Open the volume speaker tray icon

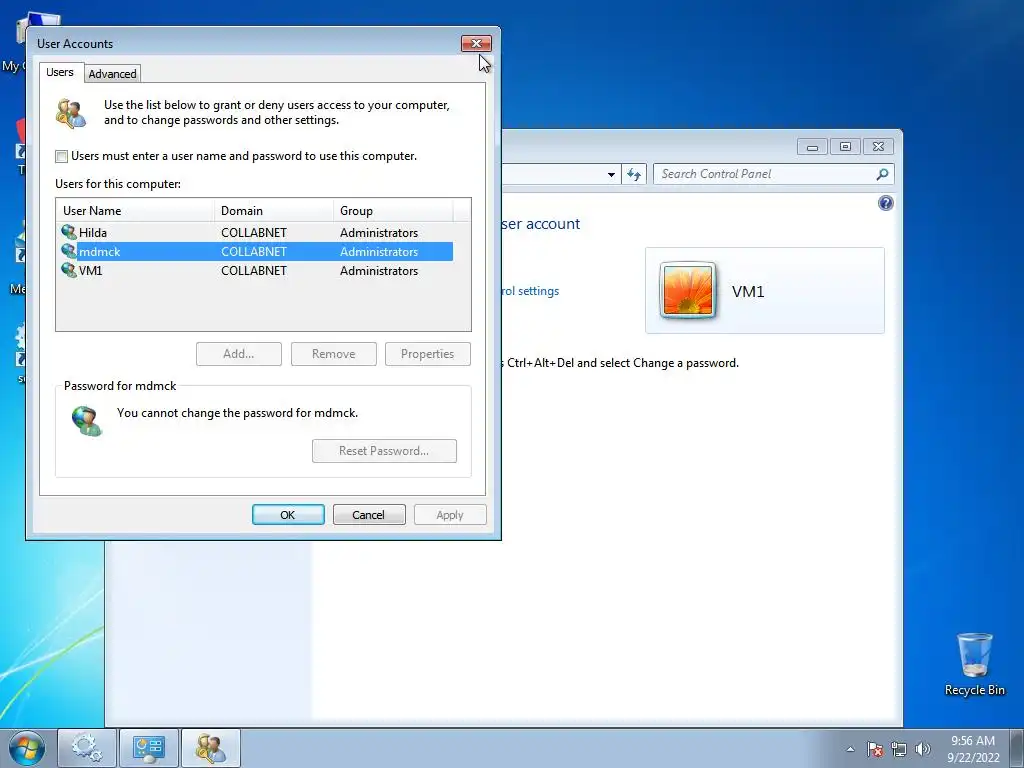click(x=922, y=749)
